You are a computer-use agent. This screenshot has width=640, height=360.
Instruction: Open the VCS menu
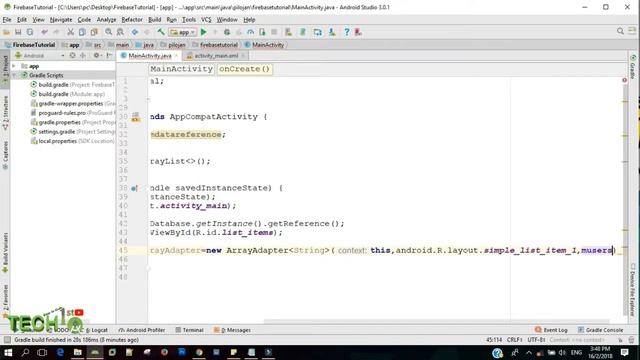click(206, 20)
